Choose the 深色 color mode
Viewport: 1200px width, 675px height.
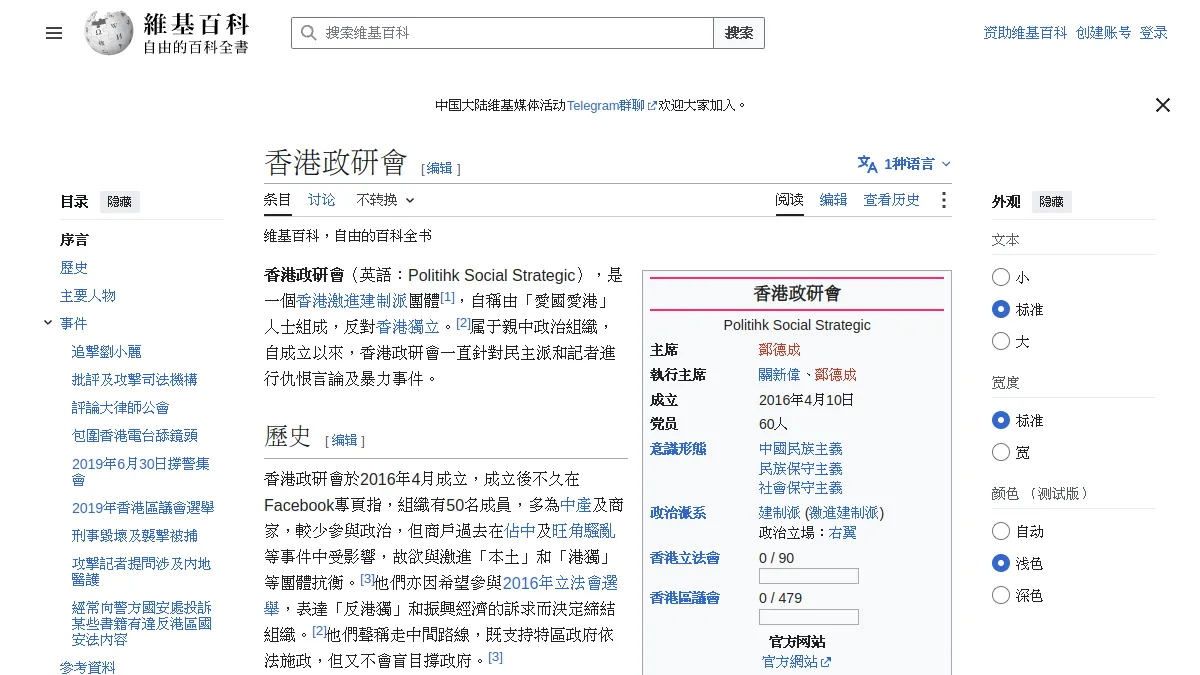1001,595
